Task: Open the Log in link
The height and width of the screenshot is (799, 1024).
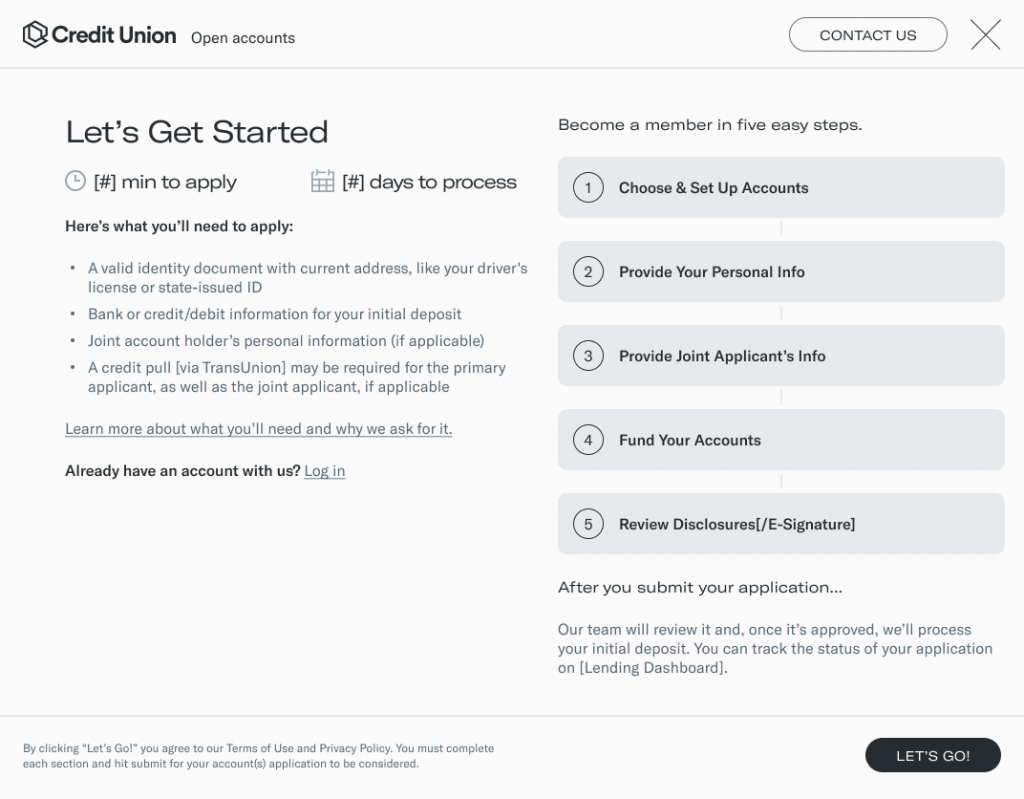Action: pyautogui.click(x=324, y=471)
